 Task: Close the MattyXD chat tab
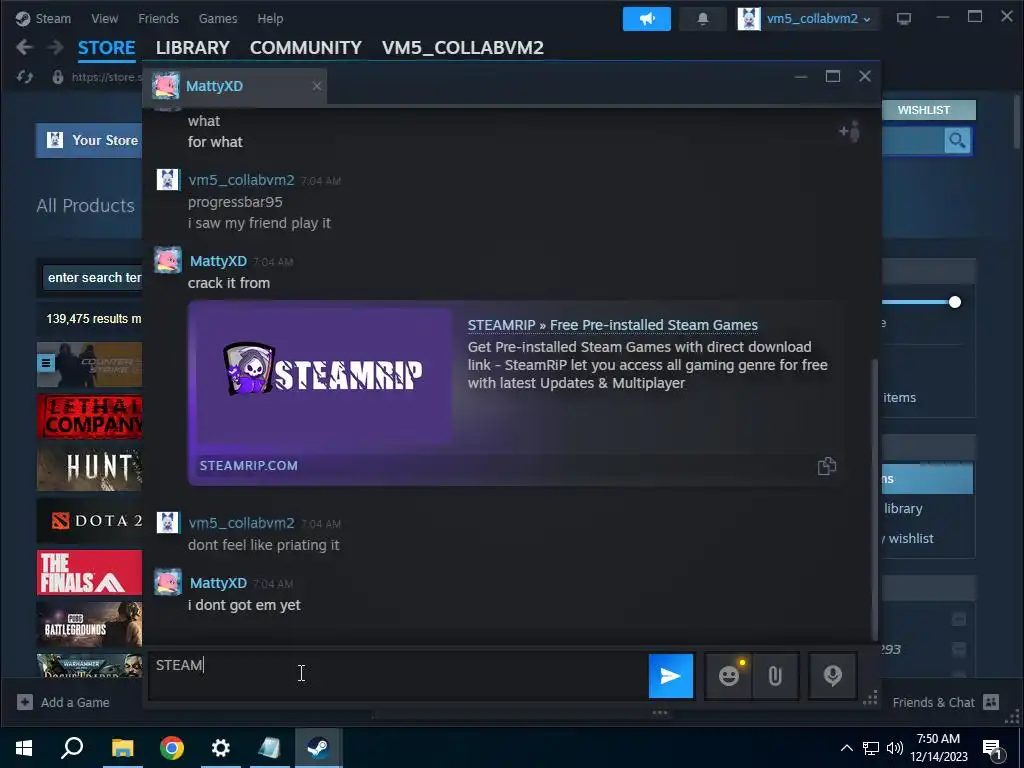[317, 86]
